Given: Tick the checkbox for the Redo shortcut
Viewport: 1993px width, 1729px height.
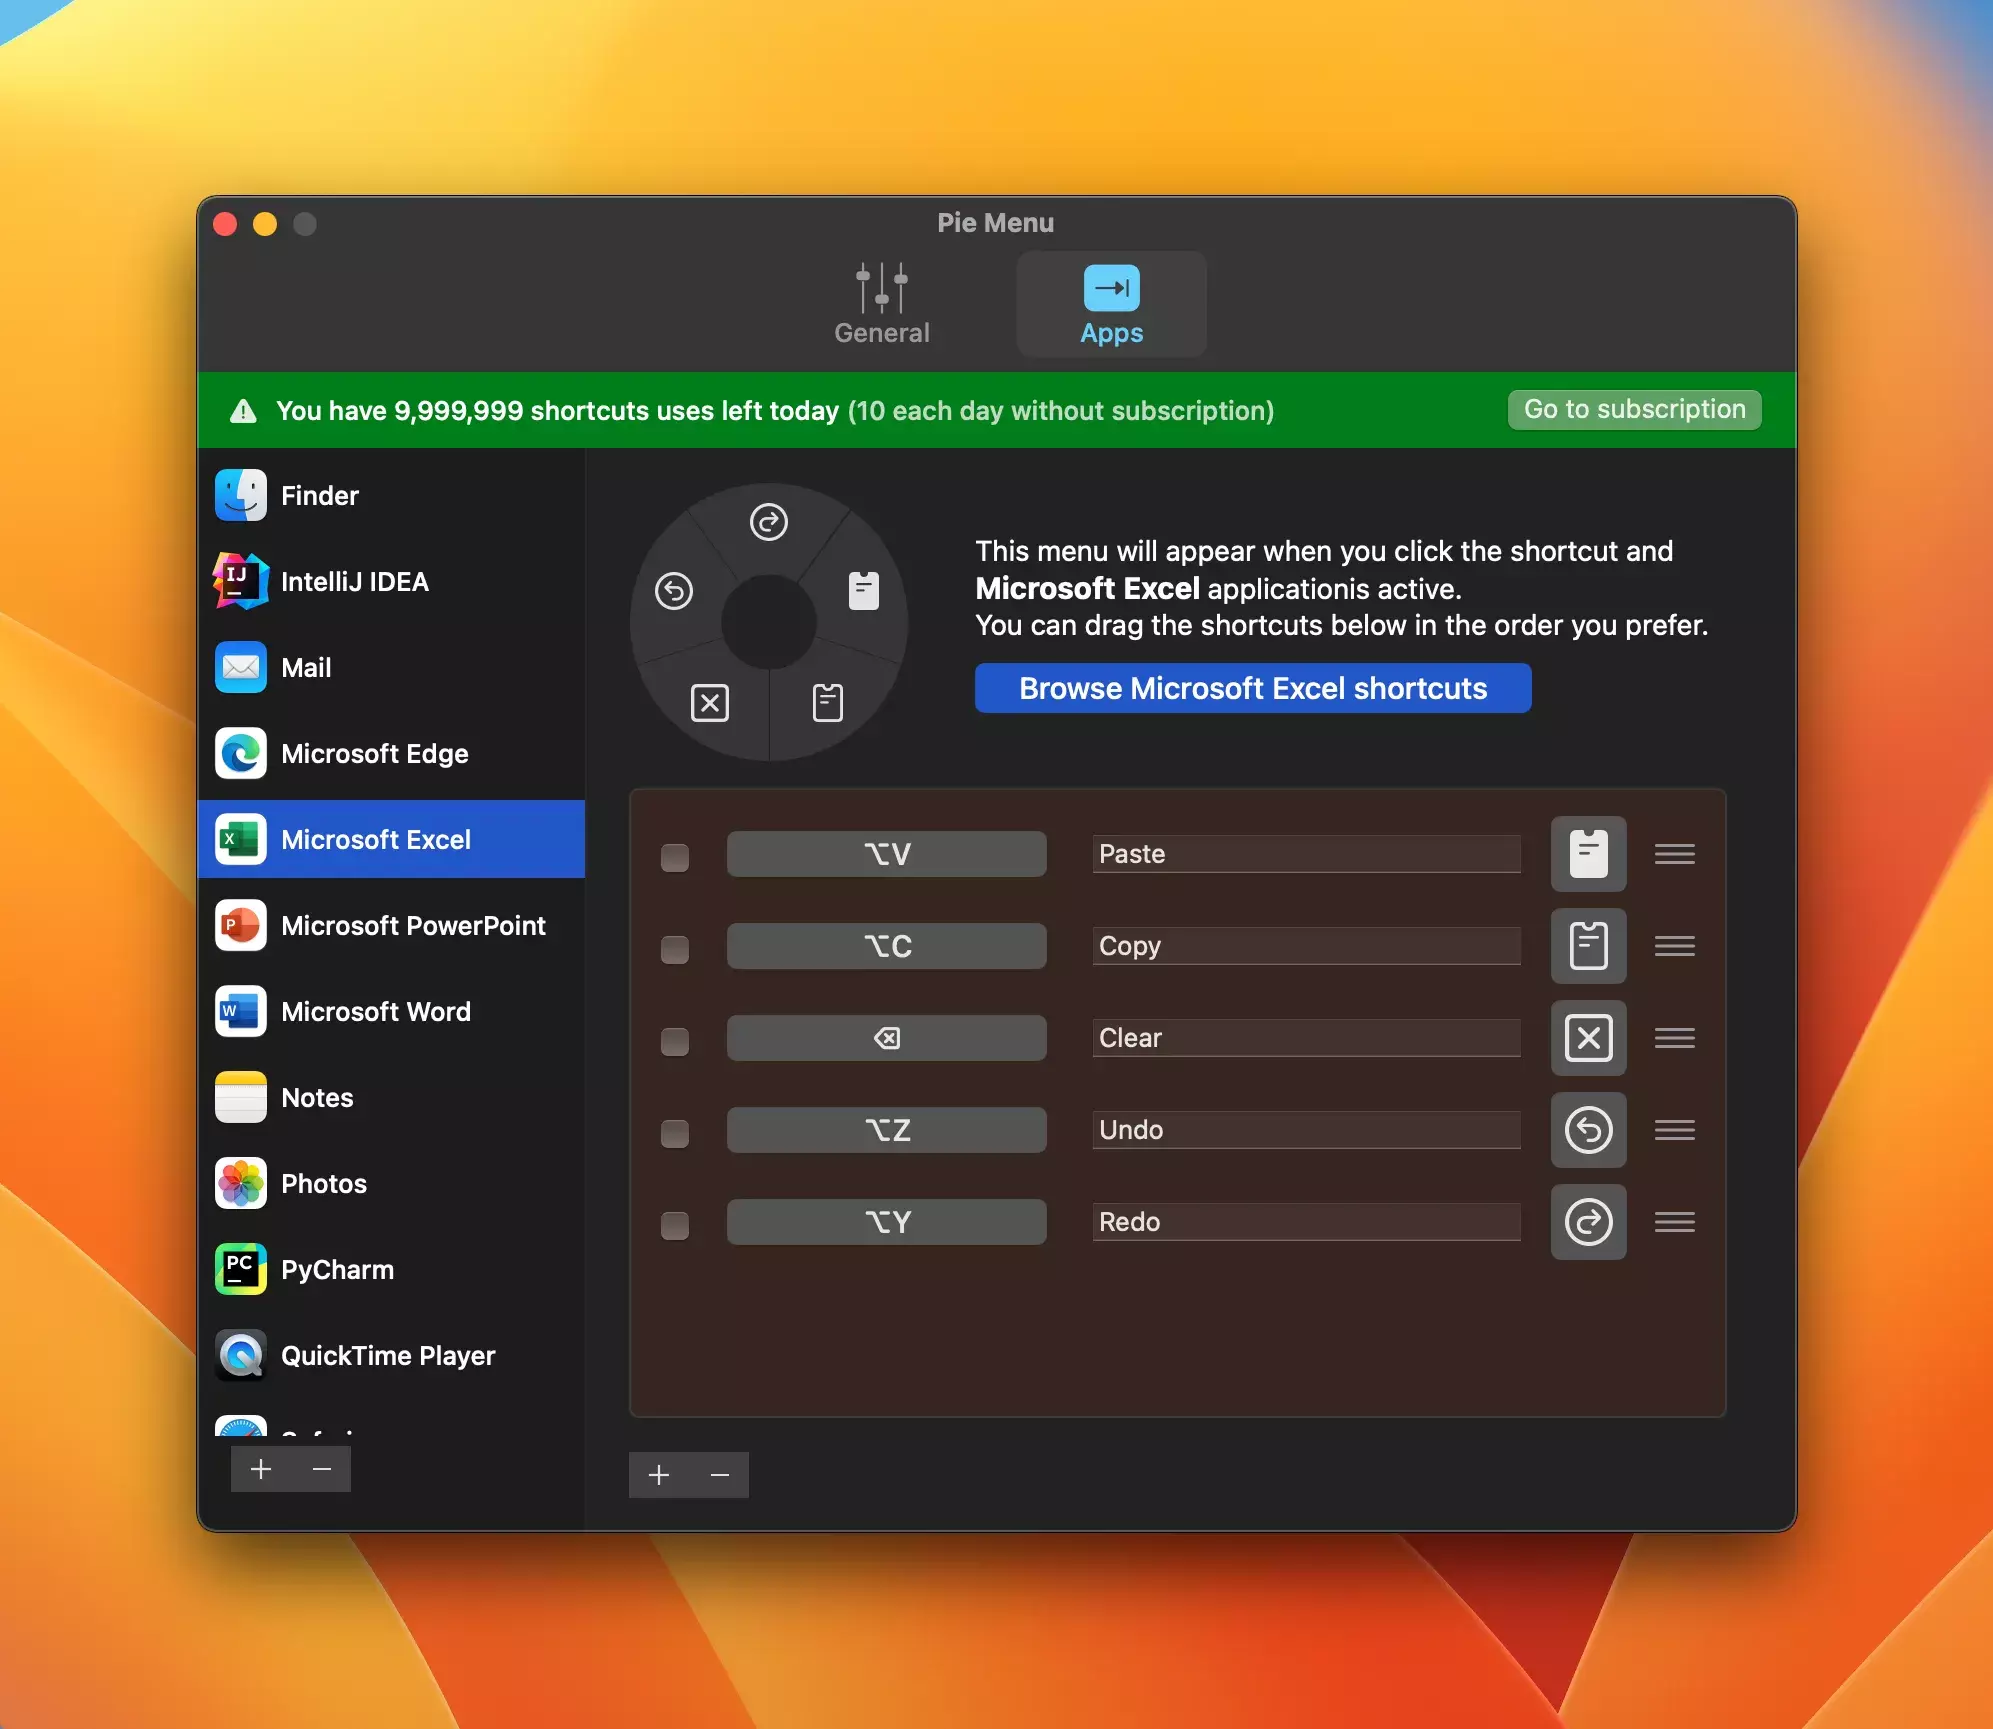Looking at the screenshot, I should pos(675,1225).
